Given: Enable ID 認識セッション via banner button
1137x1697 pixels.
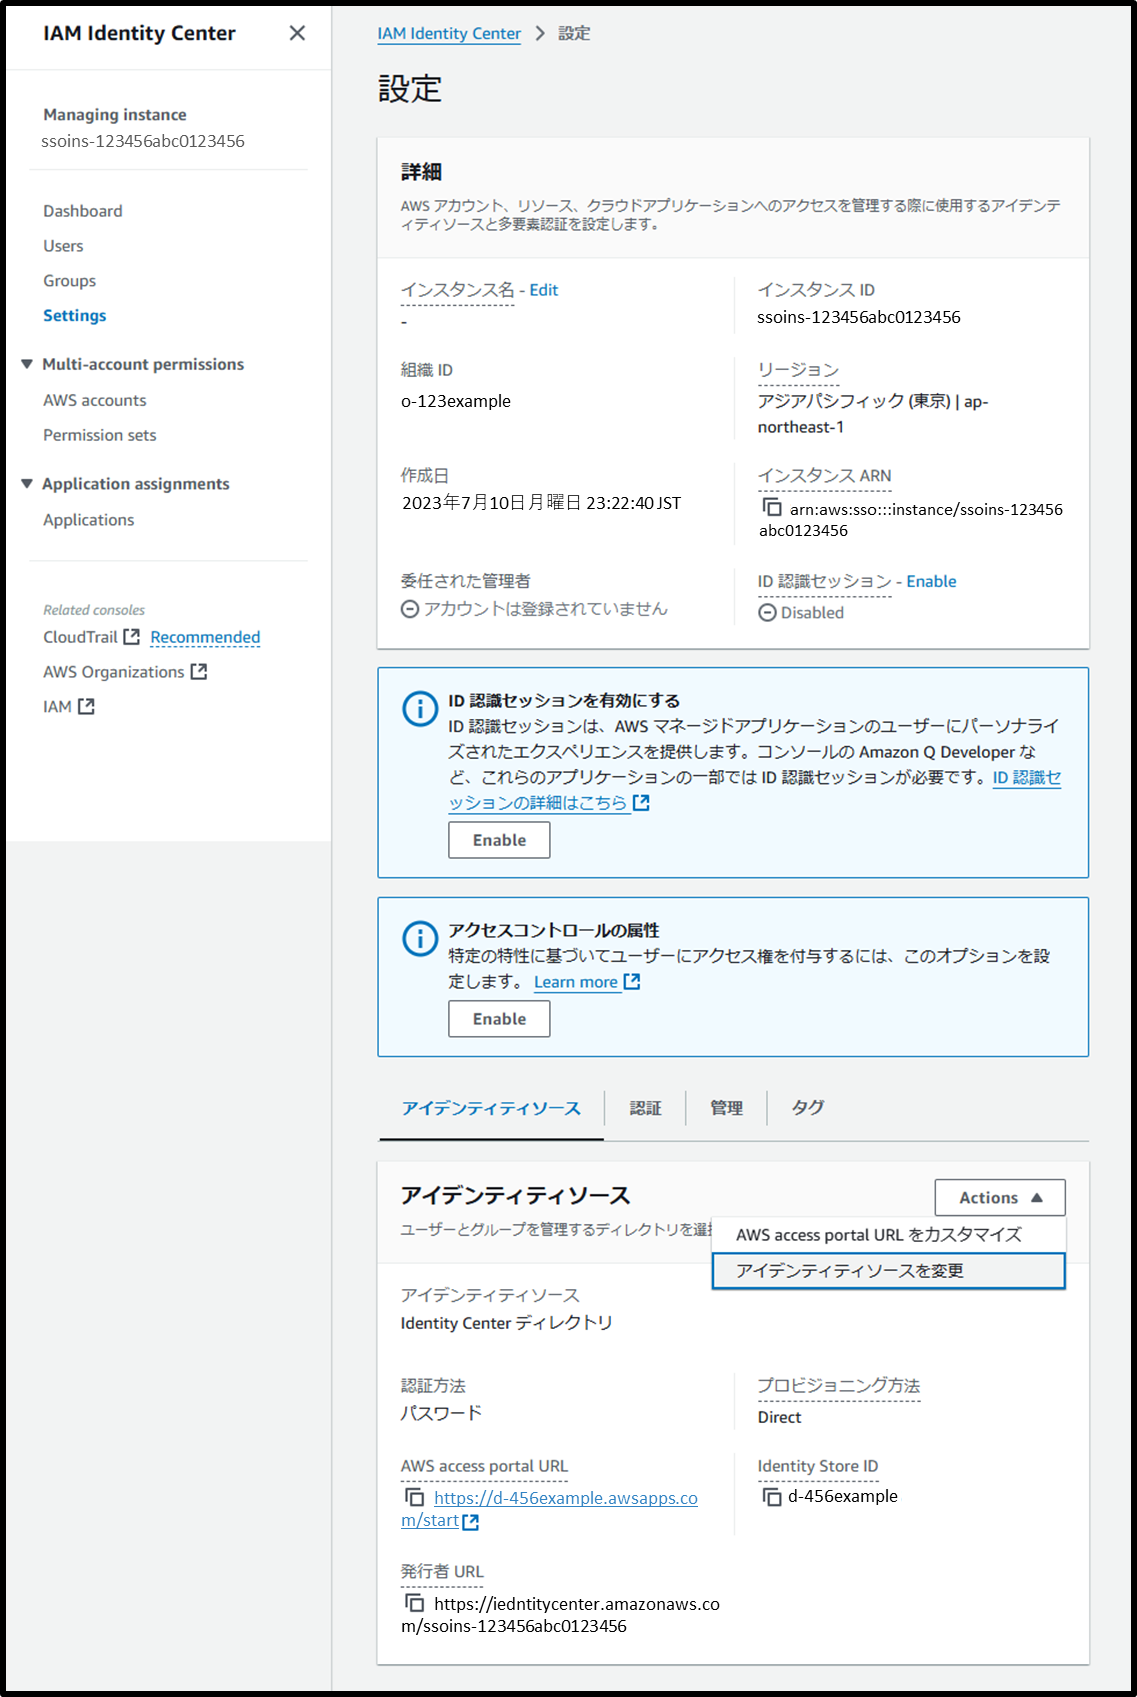Looking at the screenshot, I should (x=499, y=840).
